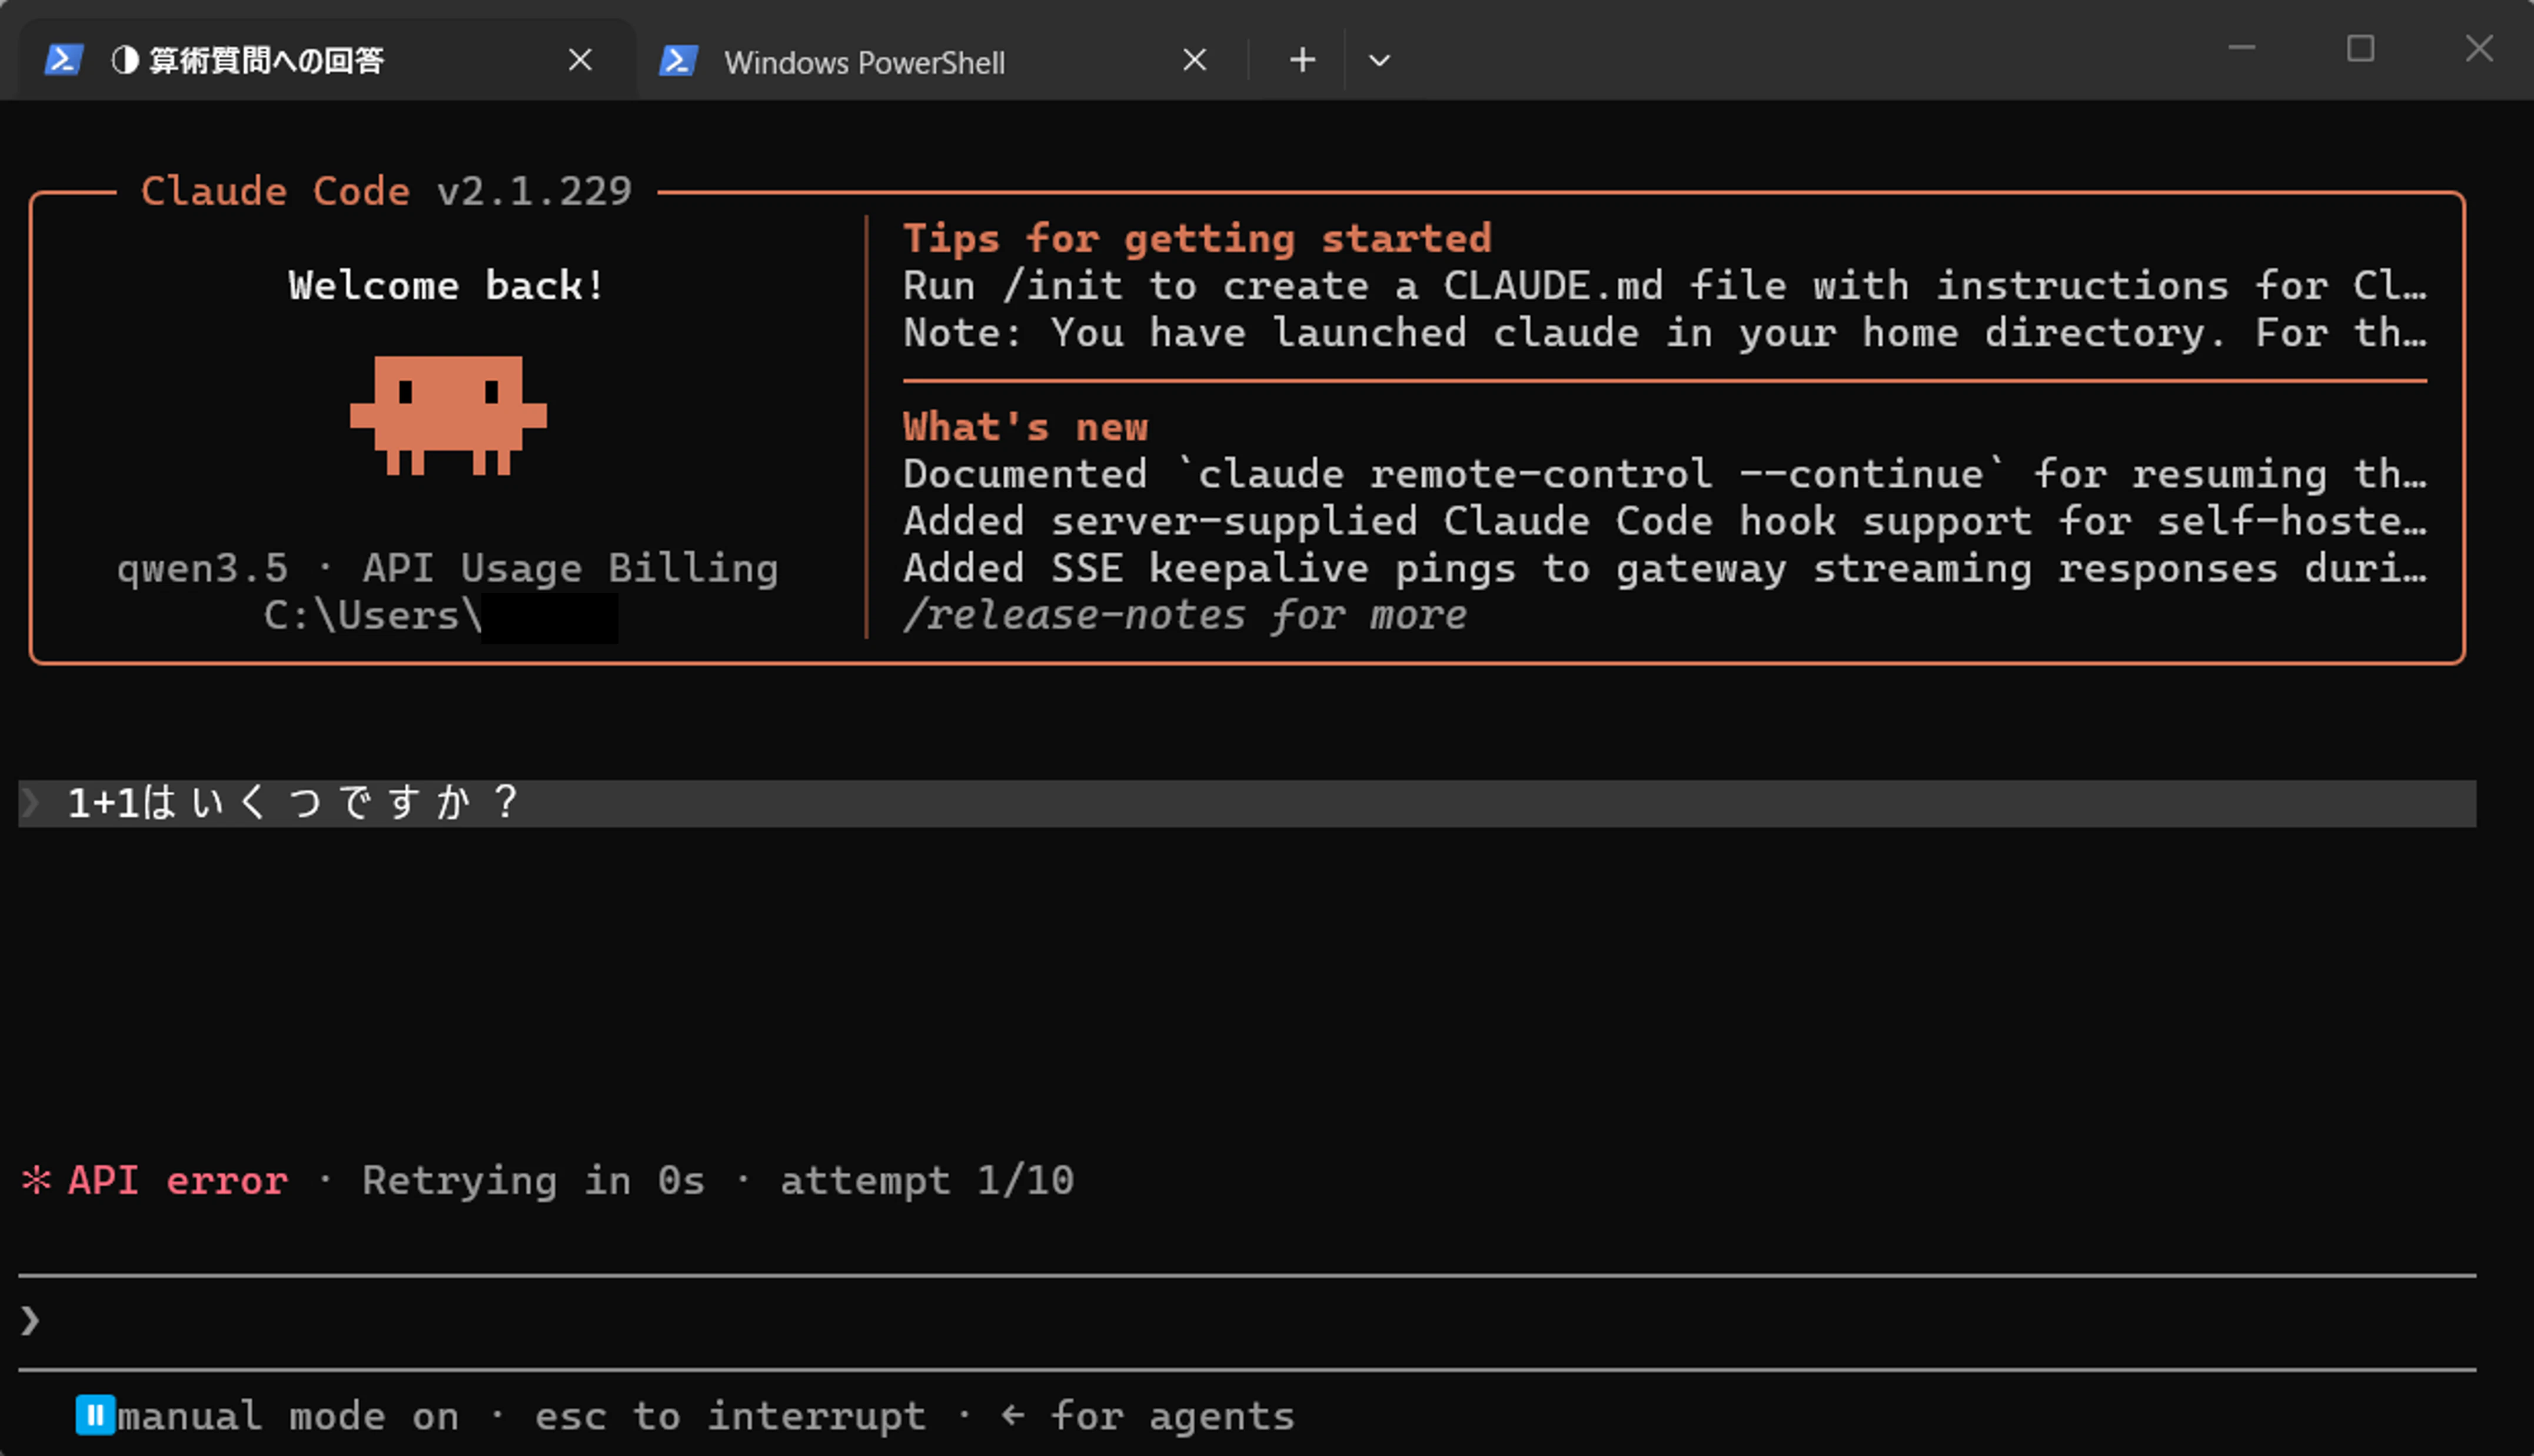Click the "qwen3.5 · API Usage Billing" line
Viewport: 2534px width, 1456px height.
click(447, 568)
